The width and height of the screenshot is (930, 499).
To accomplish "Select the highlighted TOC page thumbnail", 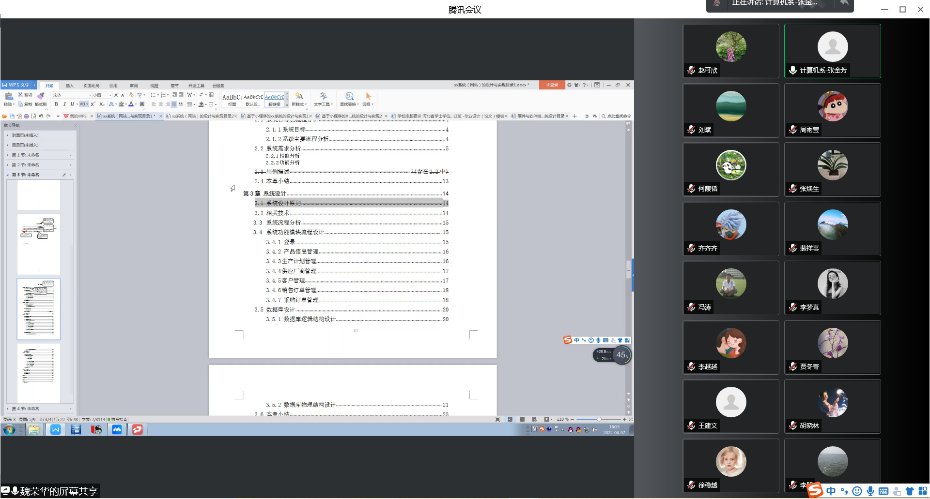I will coord(39,309).
